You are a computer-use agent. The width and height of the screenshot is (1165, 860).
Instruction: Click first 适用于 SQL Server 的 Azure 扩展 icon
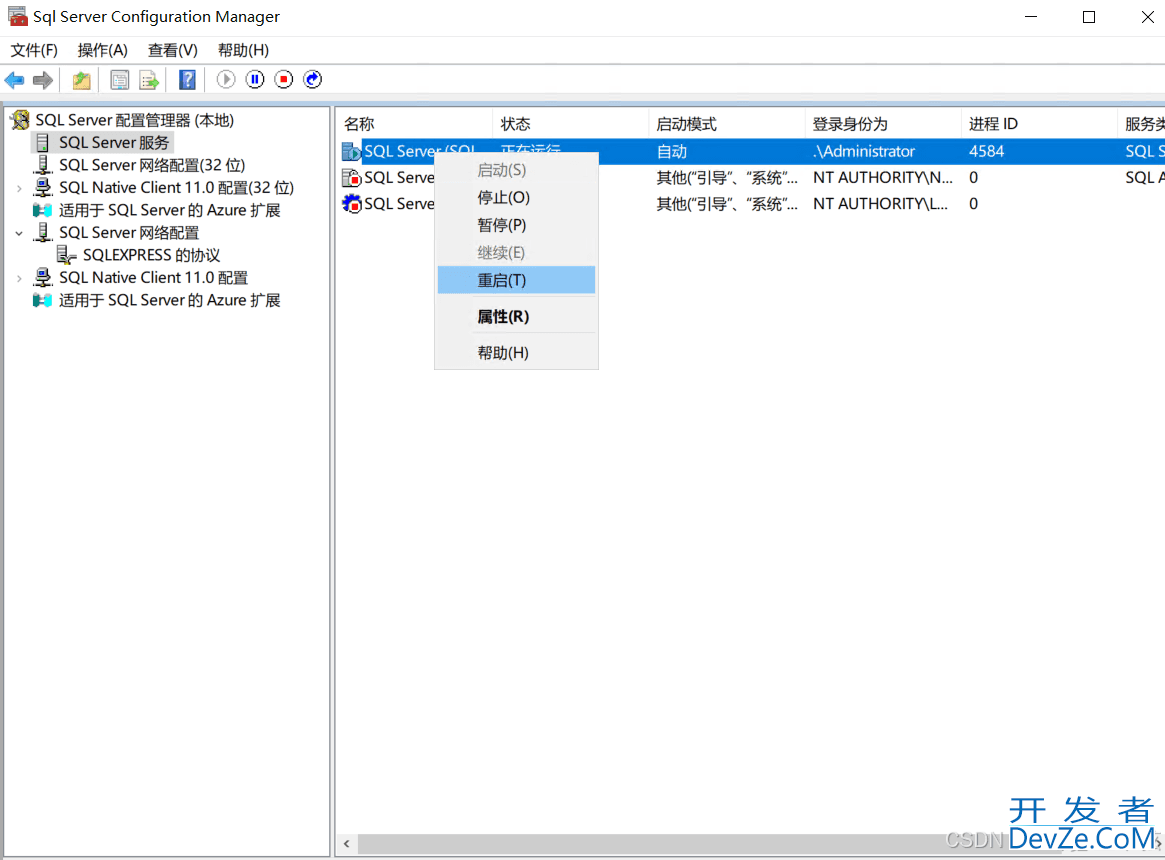point(42,210)
